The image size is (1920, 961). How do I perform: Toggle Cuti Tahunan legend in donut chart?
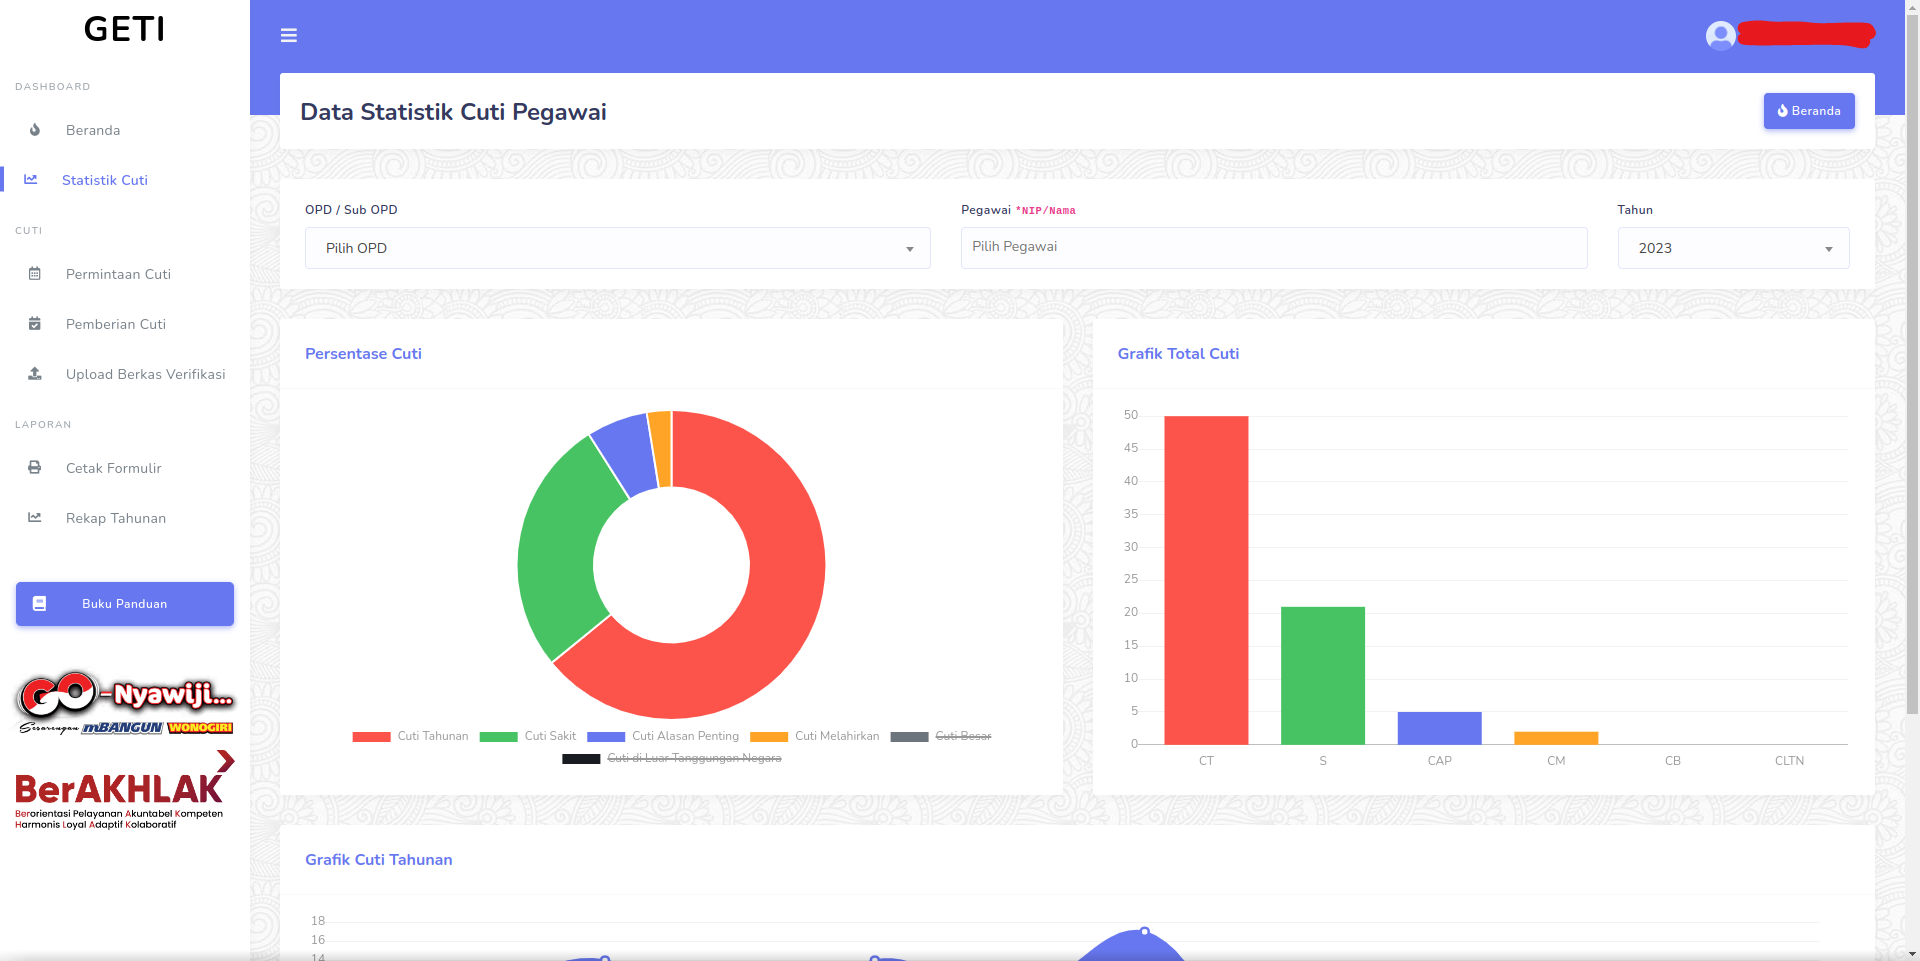click(x=410, y=736)
